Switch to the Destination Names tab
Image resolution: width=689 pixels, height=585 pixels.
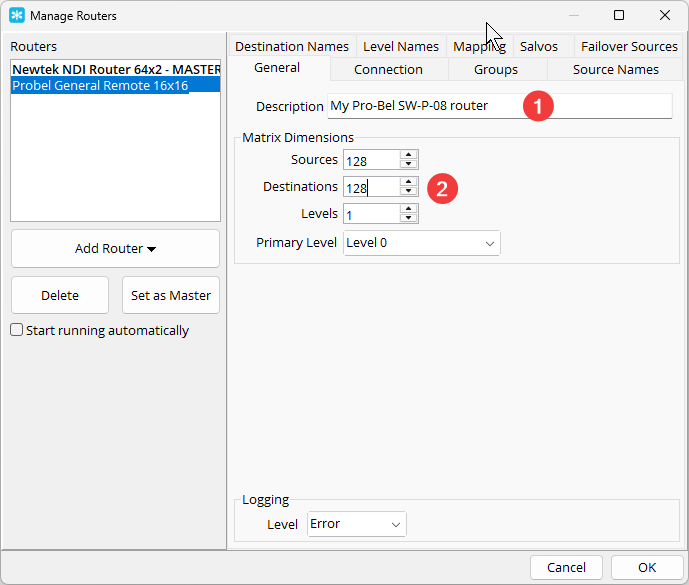tap(292, 46)
